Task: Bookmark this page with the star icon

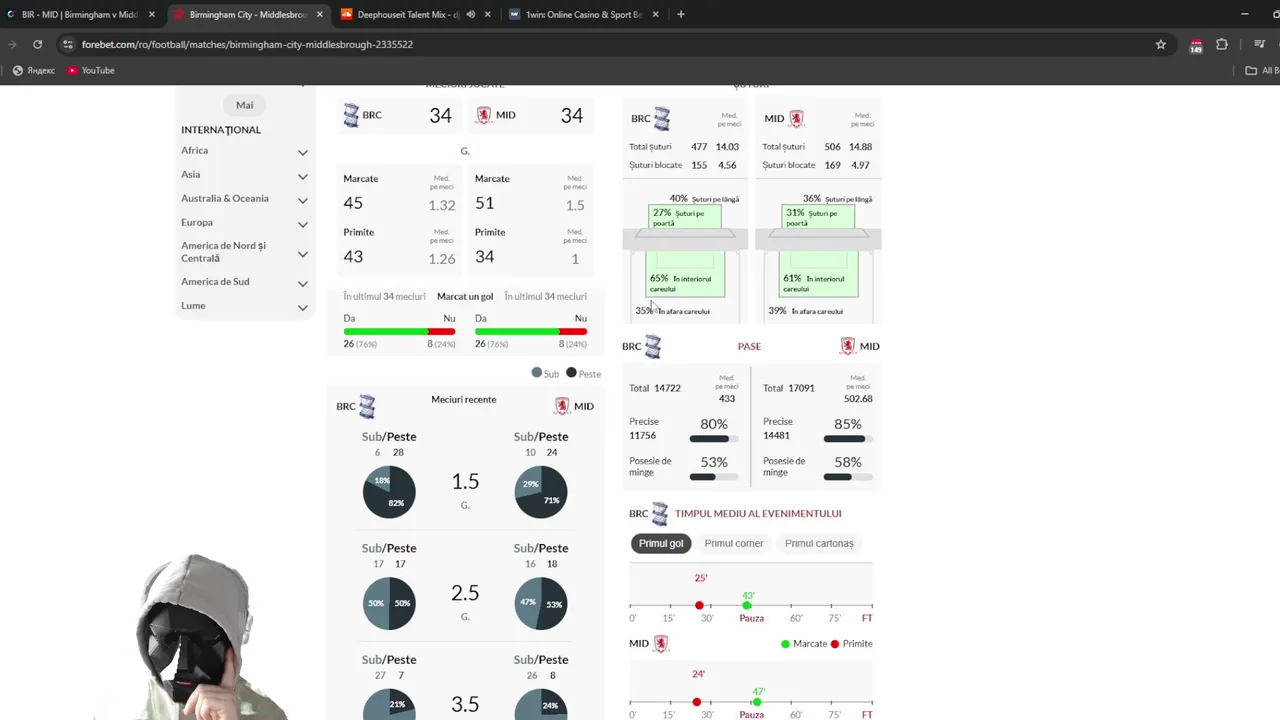Action: click(1161, 44)
